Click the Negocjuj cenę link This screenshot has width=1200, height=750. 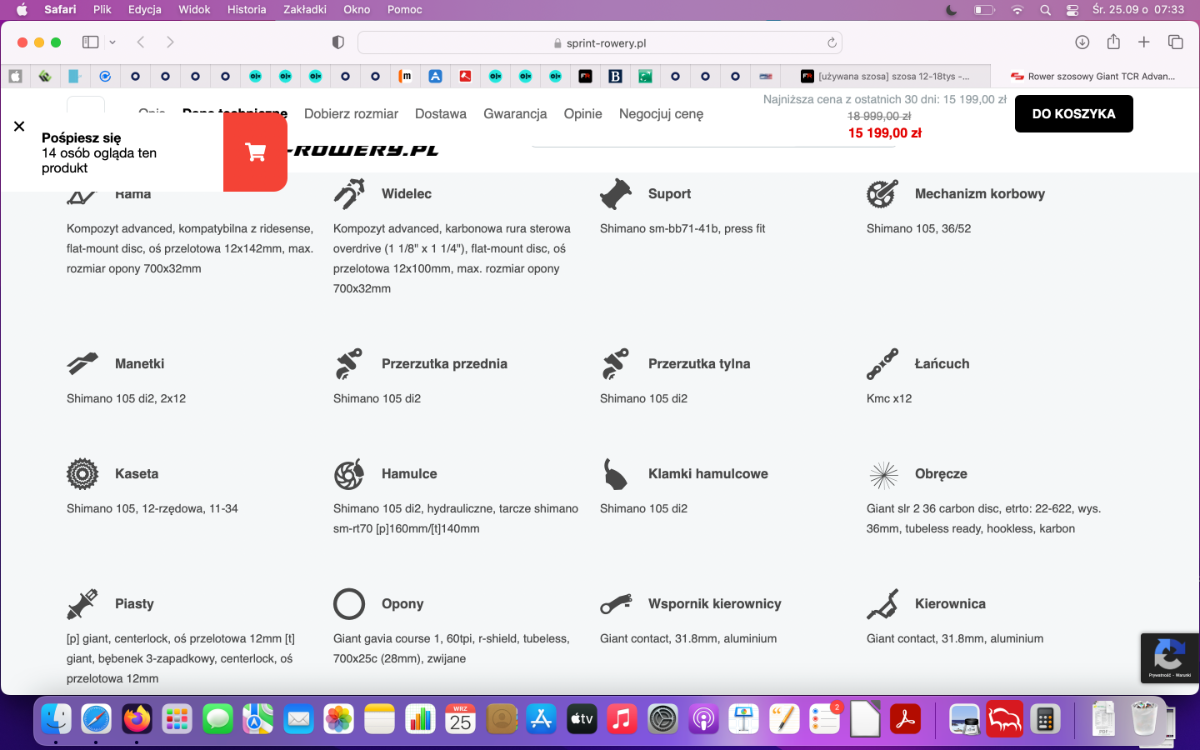pyautogui.click(x=661, y=114)
